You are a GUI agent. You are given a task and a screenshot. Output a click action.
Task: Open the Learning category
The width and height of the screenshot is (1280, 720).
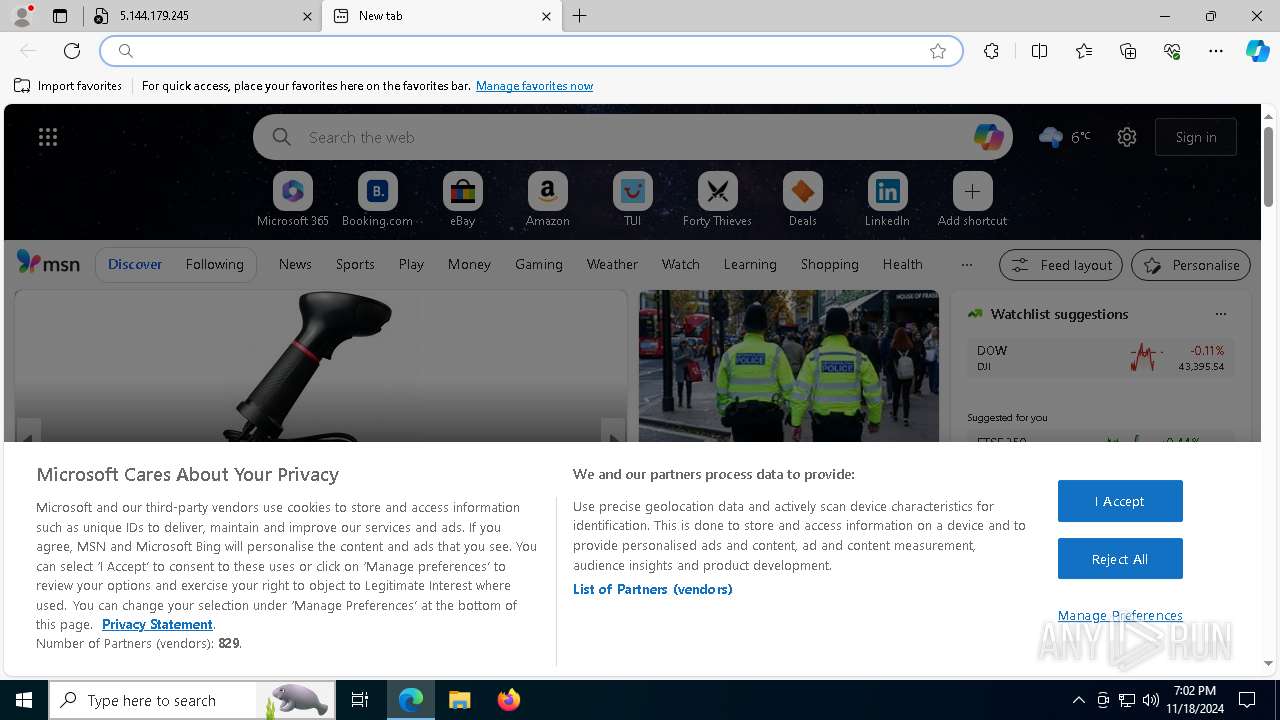[x=750, y=264]
